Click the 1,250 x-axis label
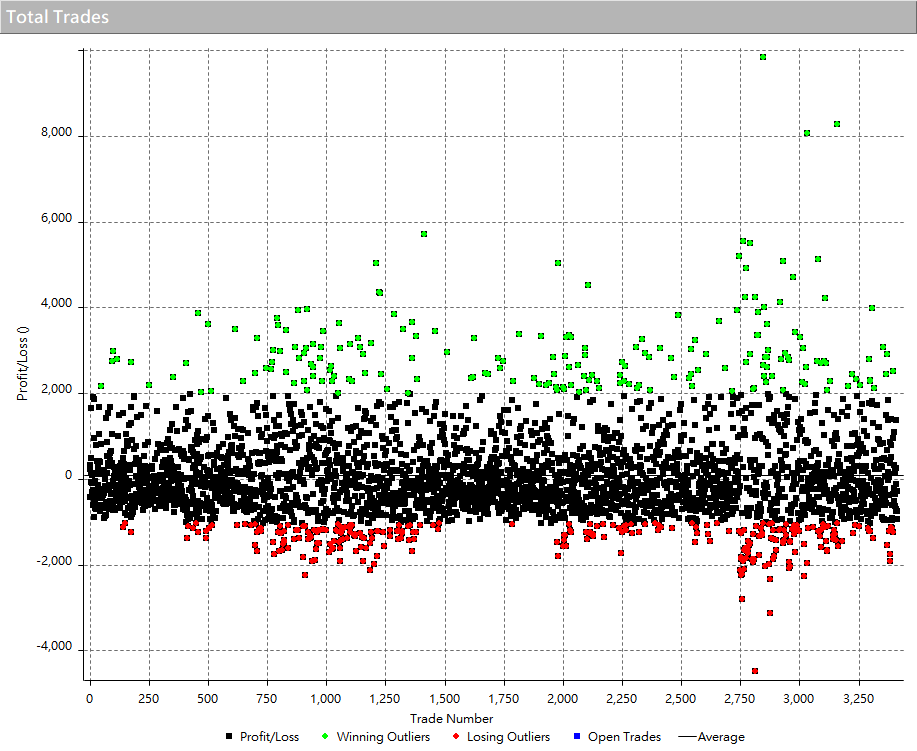 click(x=385, y=698)
